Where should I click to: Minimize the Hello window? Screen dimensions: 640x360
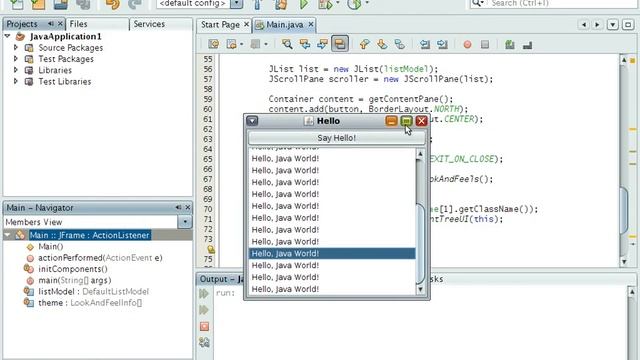tap(391, 121)
